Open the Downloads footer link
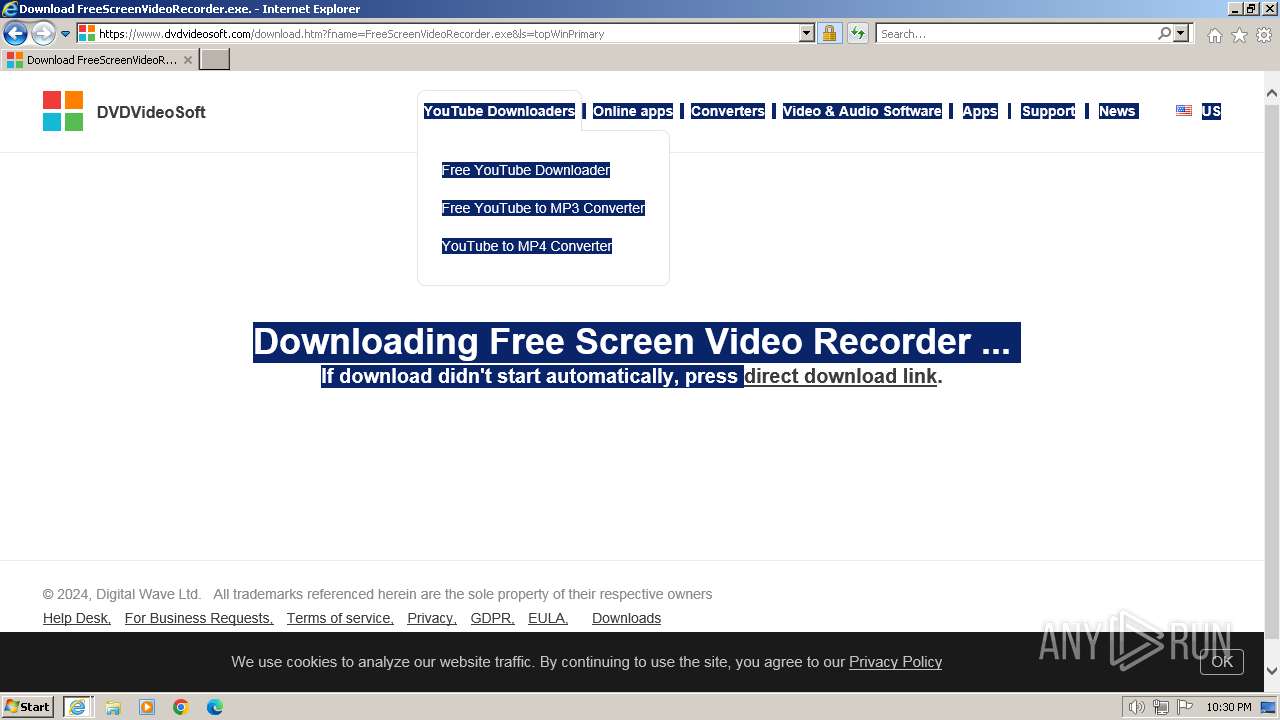Image resolution: width=1280 pixels, height=720 pixels. [626, 618]
